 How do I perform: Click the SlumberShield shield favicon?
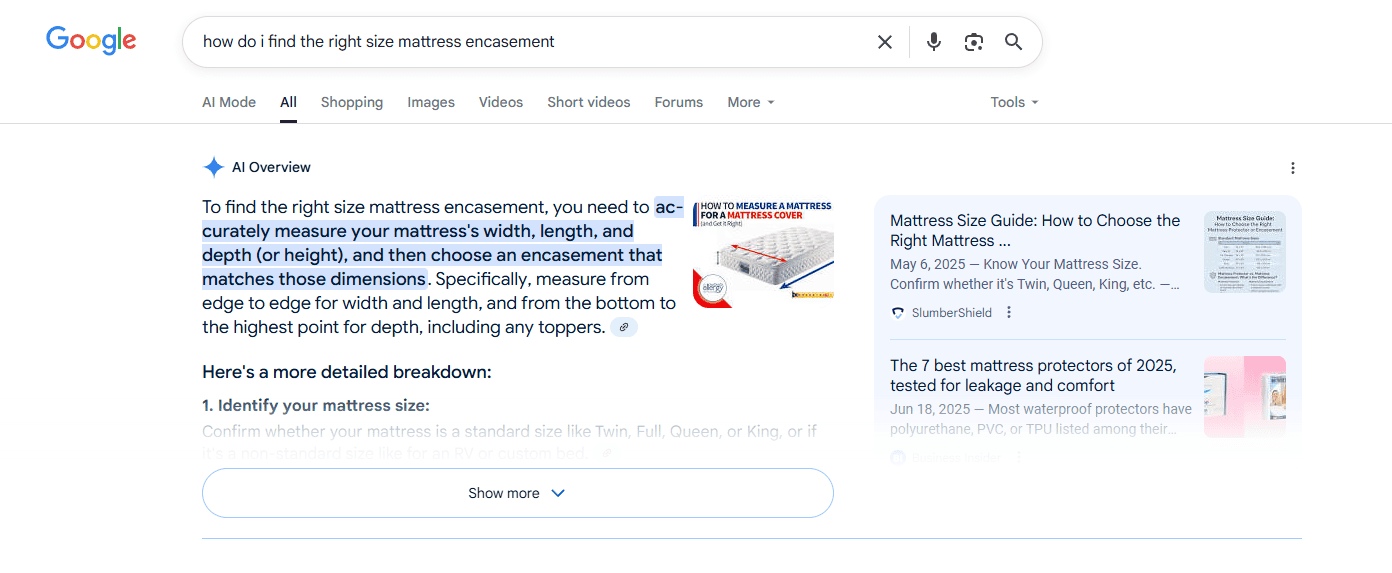pyautogui.click(x=897, y=312)
